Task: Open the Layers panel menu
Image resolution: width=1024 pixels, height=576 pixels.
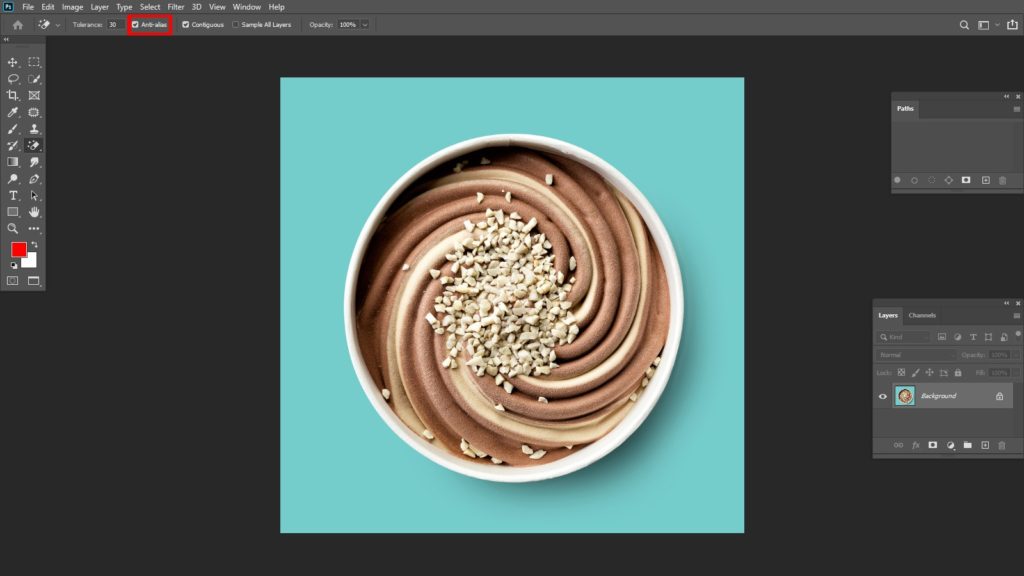Action: [x=1016, y=315]
